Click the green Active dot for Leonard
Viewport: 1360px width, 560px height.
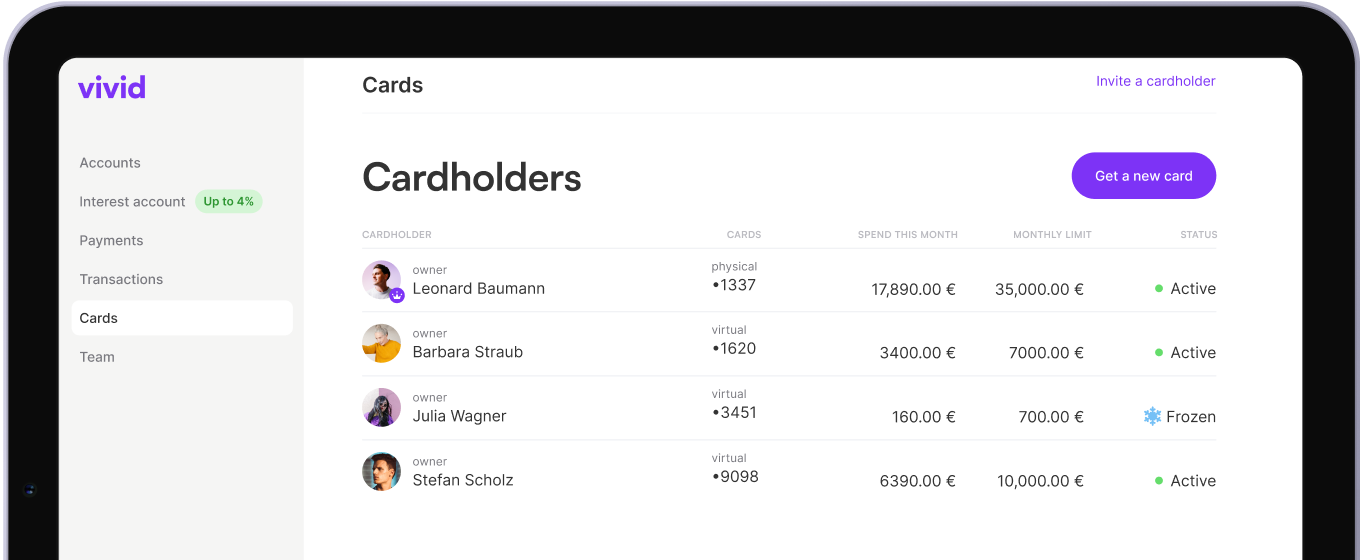click(1159, 288)
